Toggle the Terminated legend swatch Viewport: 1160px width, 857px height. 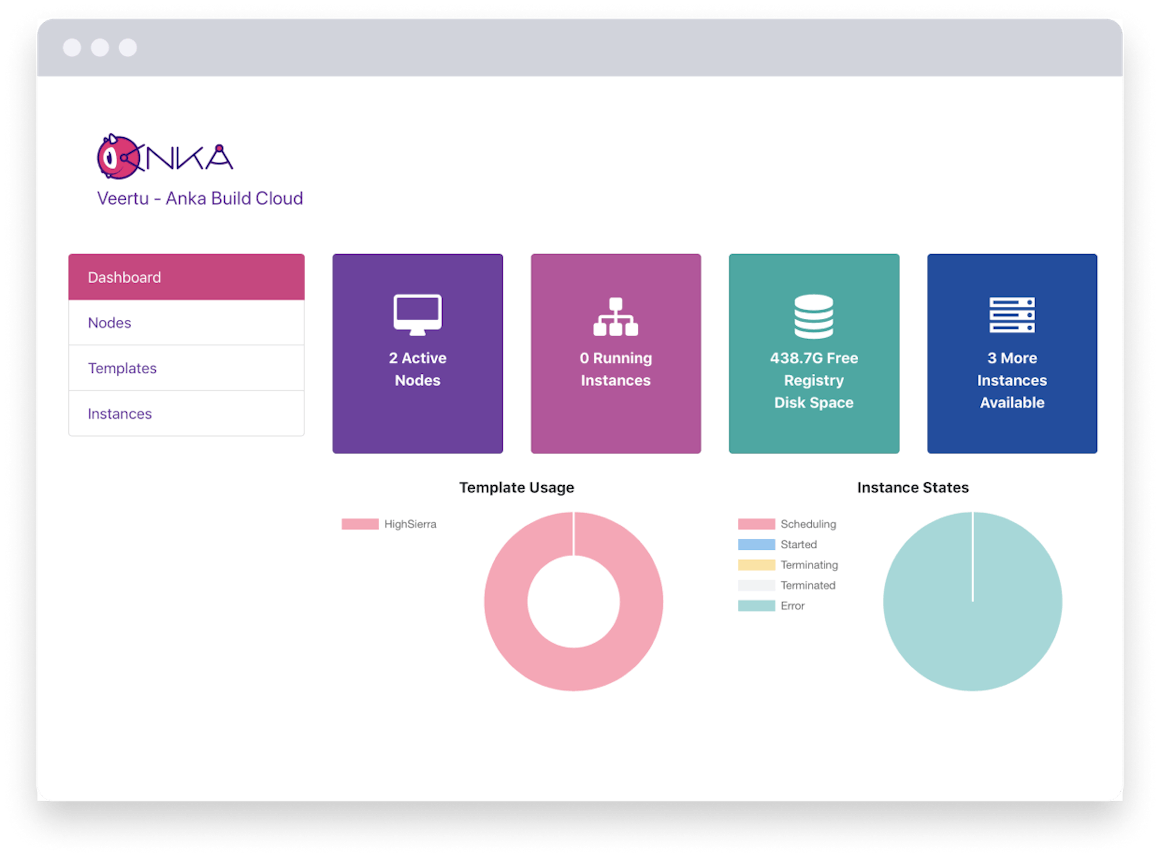coord(756,585)
